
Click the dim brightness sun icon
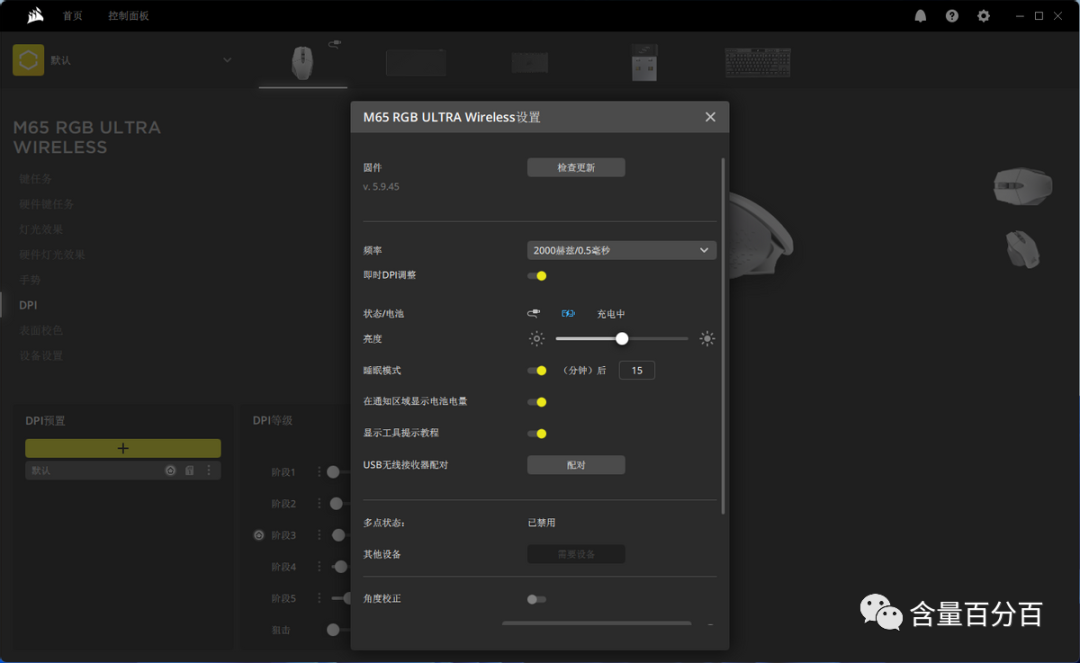(537, 339)
